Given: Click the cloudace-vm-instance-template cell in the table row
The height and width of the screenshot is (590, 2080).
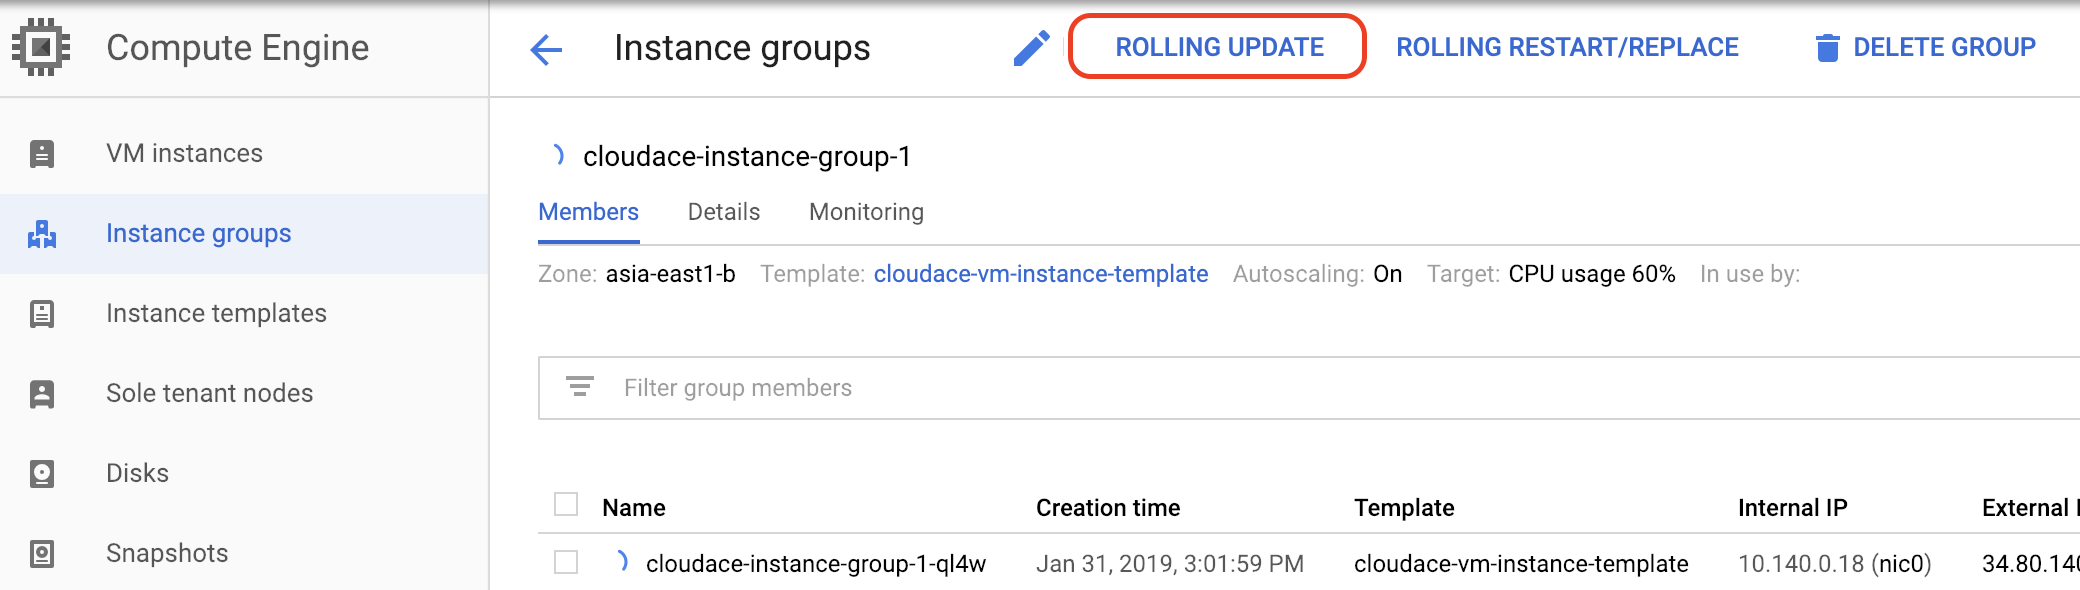Looking at the screenshot, I should coord(1521,564).
